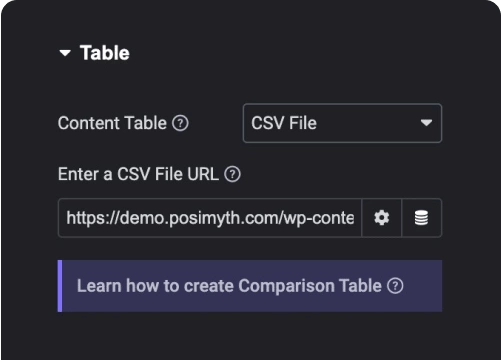Click the empty panel area below notice
Screen dimensions: 501x360
(x=250, y=336)
